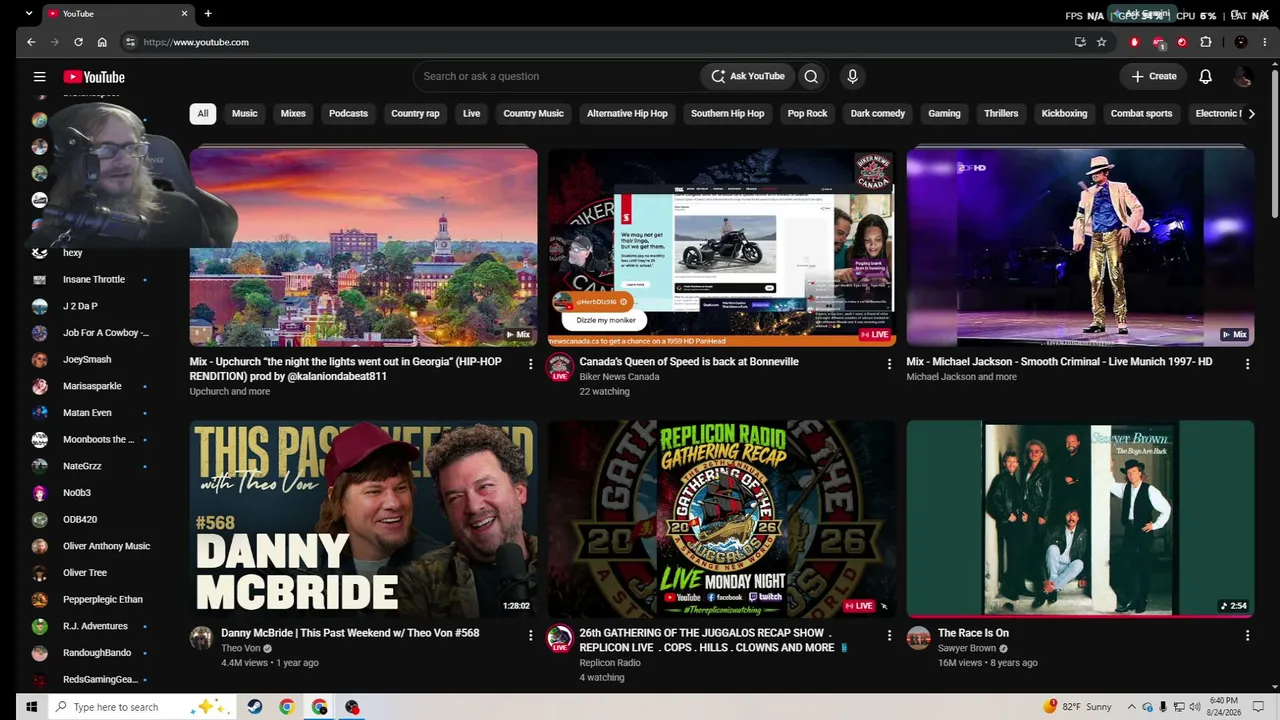Go to the YouTube home logo
This screenshot has width=1280, height=720.
[x=94, y=77]
